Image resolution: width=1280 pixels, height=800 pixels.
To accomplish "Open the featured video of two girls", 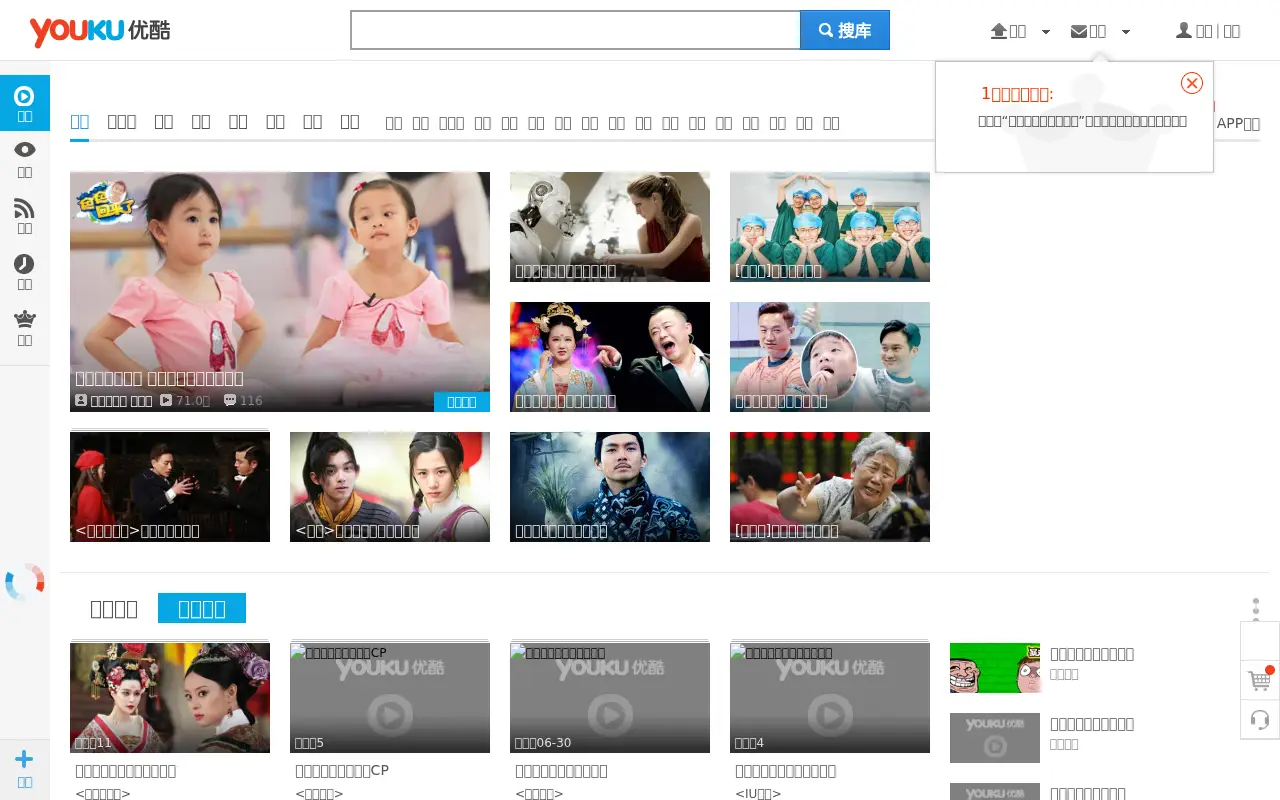I will click(x=280, y=292).
